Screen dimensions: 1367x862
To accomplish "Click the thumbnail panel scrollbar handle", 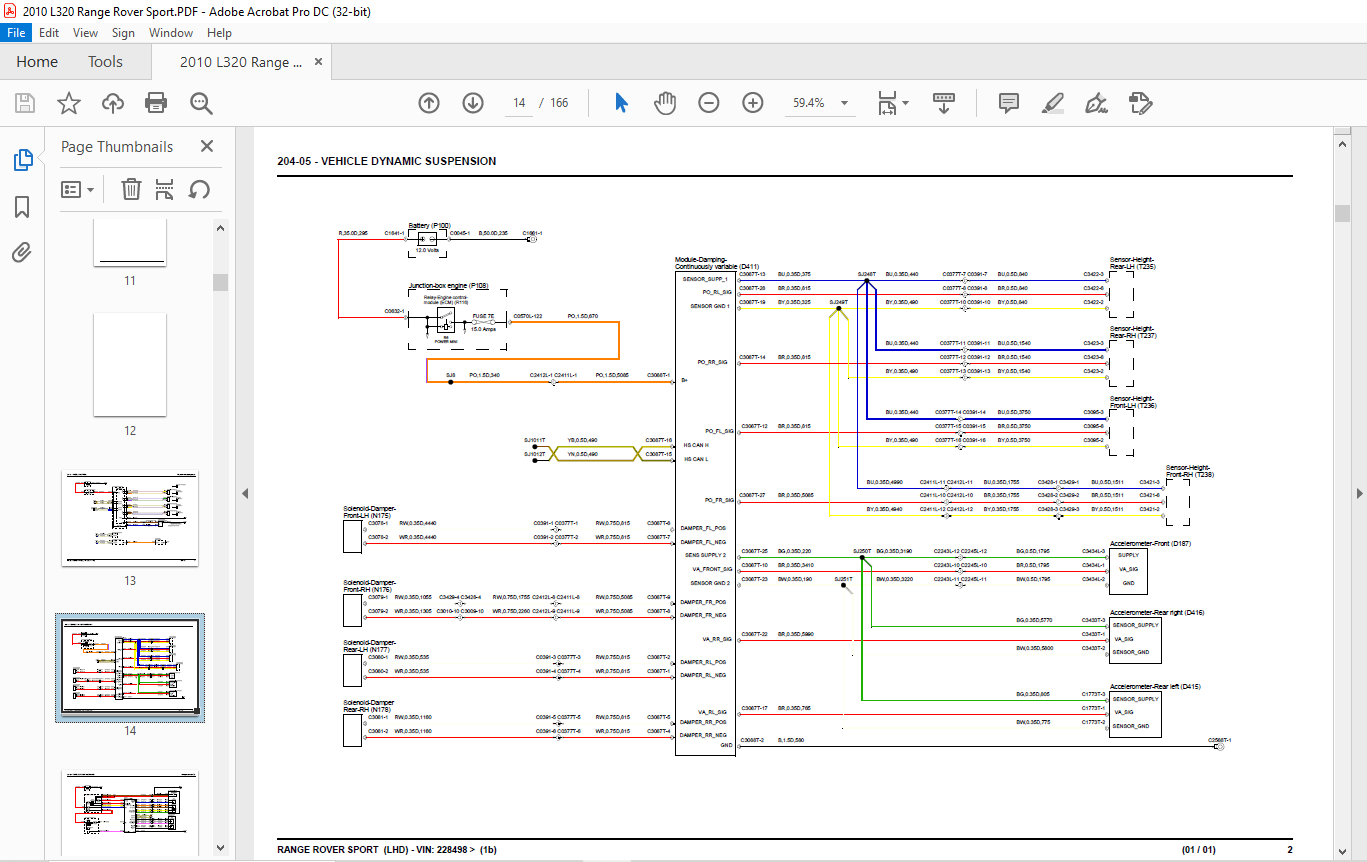I will click(x=220, y=282).
